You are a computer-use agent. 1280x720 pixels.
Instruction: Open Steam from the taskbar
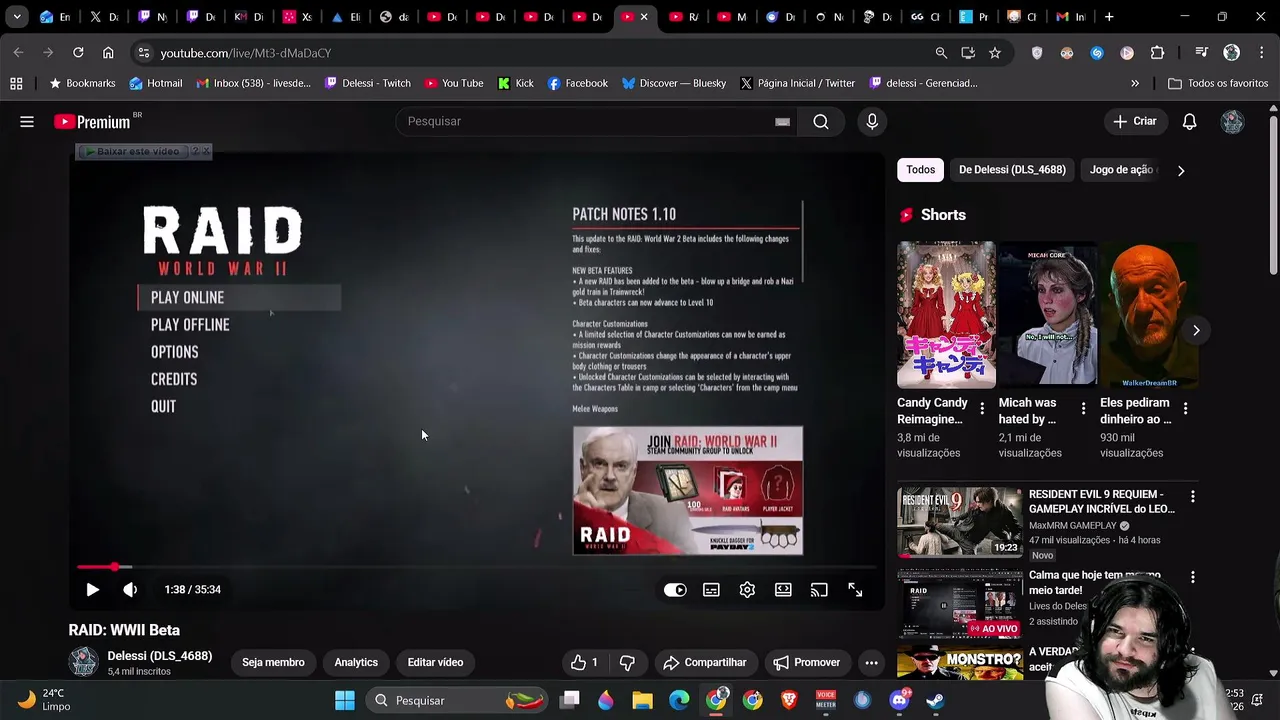click(x=935, y=700)
